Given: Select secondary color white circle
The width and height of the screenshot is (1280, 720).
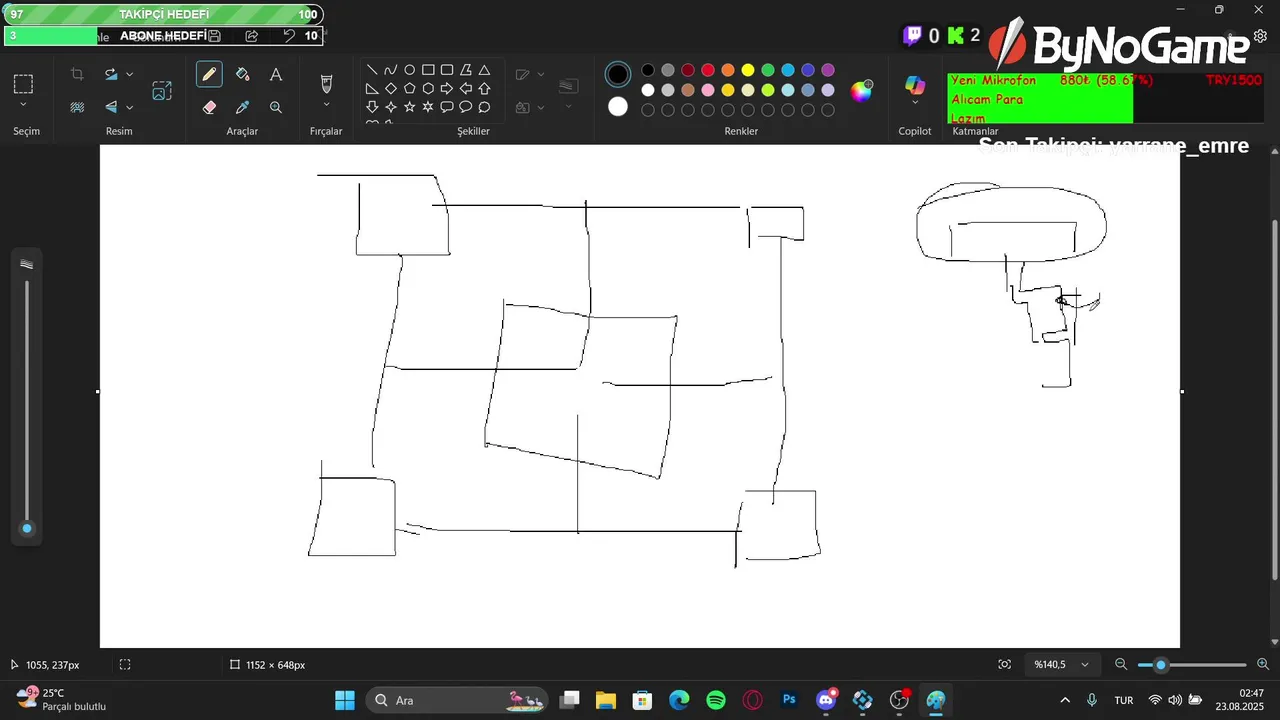Looking at the screenshot, I should (x=618, y=106).
